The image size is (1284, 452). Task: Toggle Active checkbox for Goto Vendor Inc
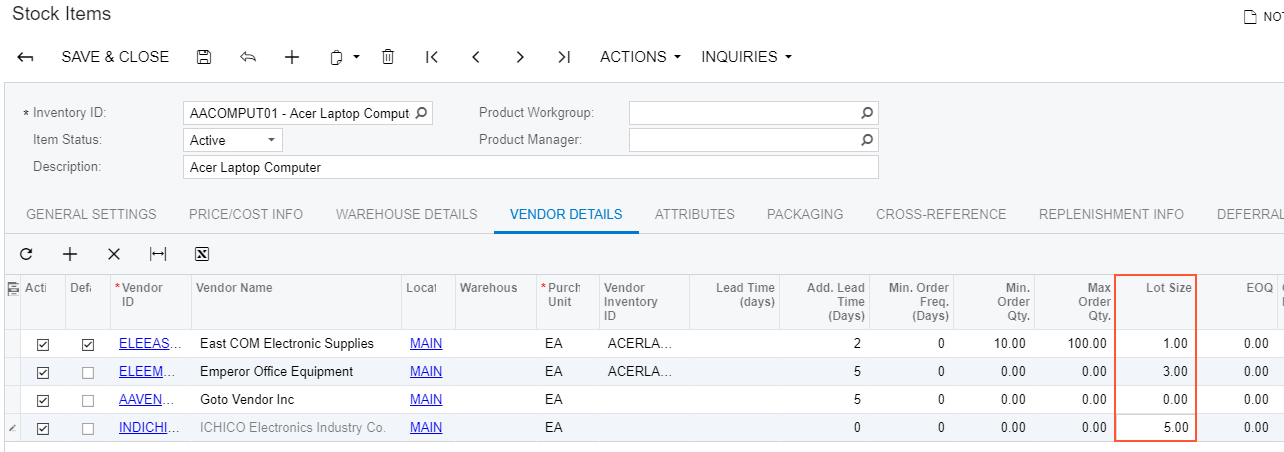click(43, 400)
